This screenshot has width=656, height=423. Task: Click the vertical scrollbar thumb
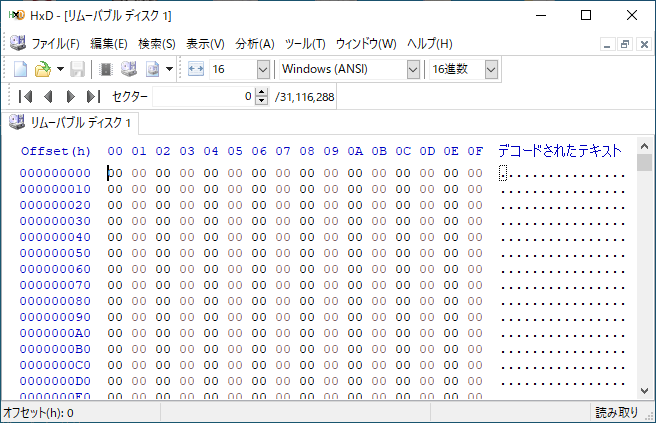pos(644,162)
